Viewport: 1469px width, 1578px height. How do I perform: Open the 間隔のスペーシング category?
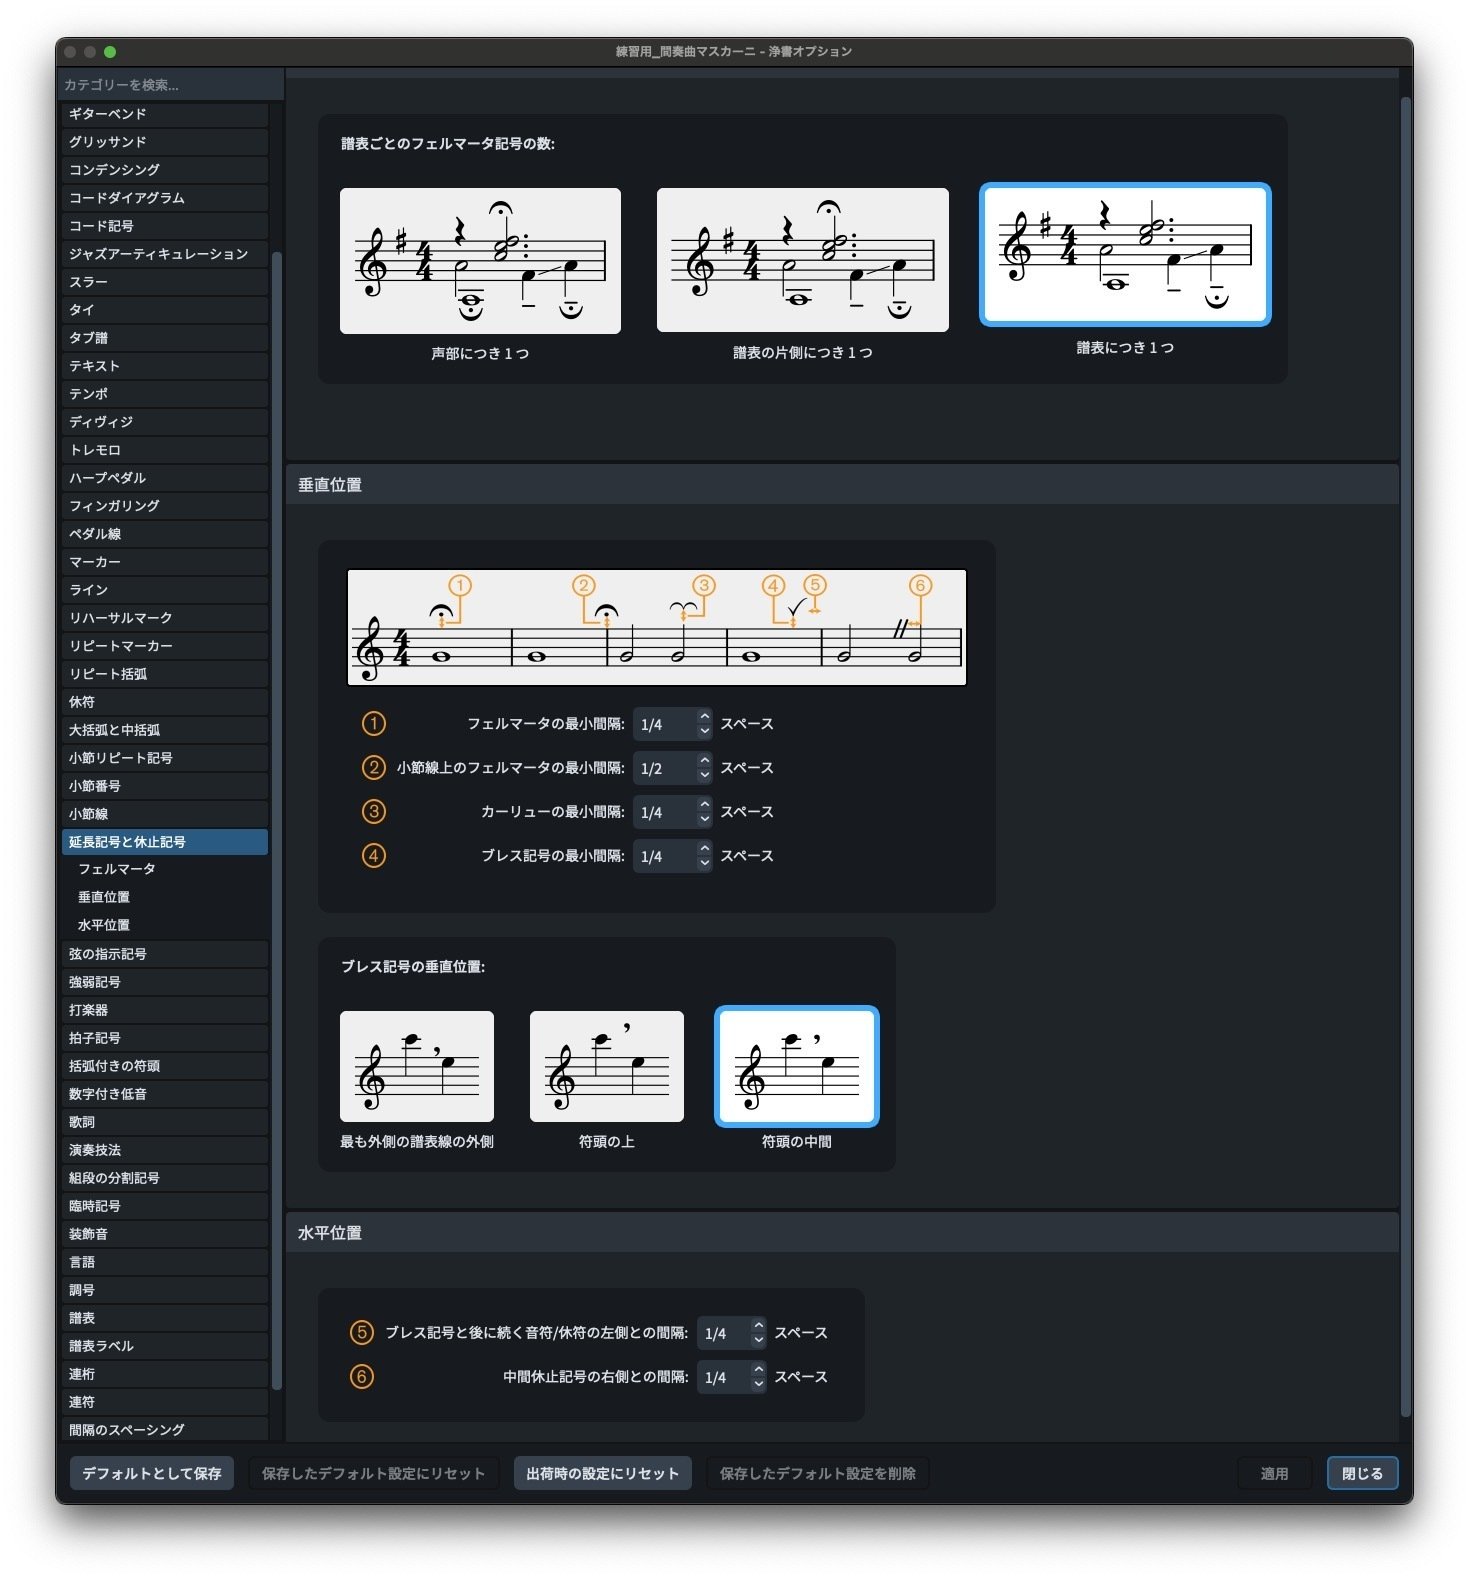tap(165, 1430)
